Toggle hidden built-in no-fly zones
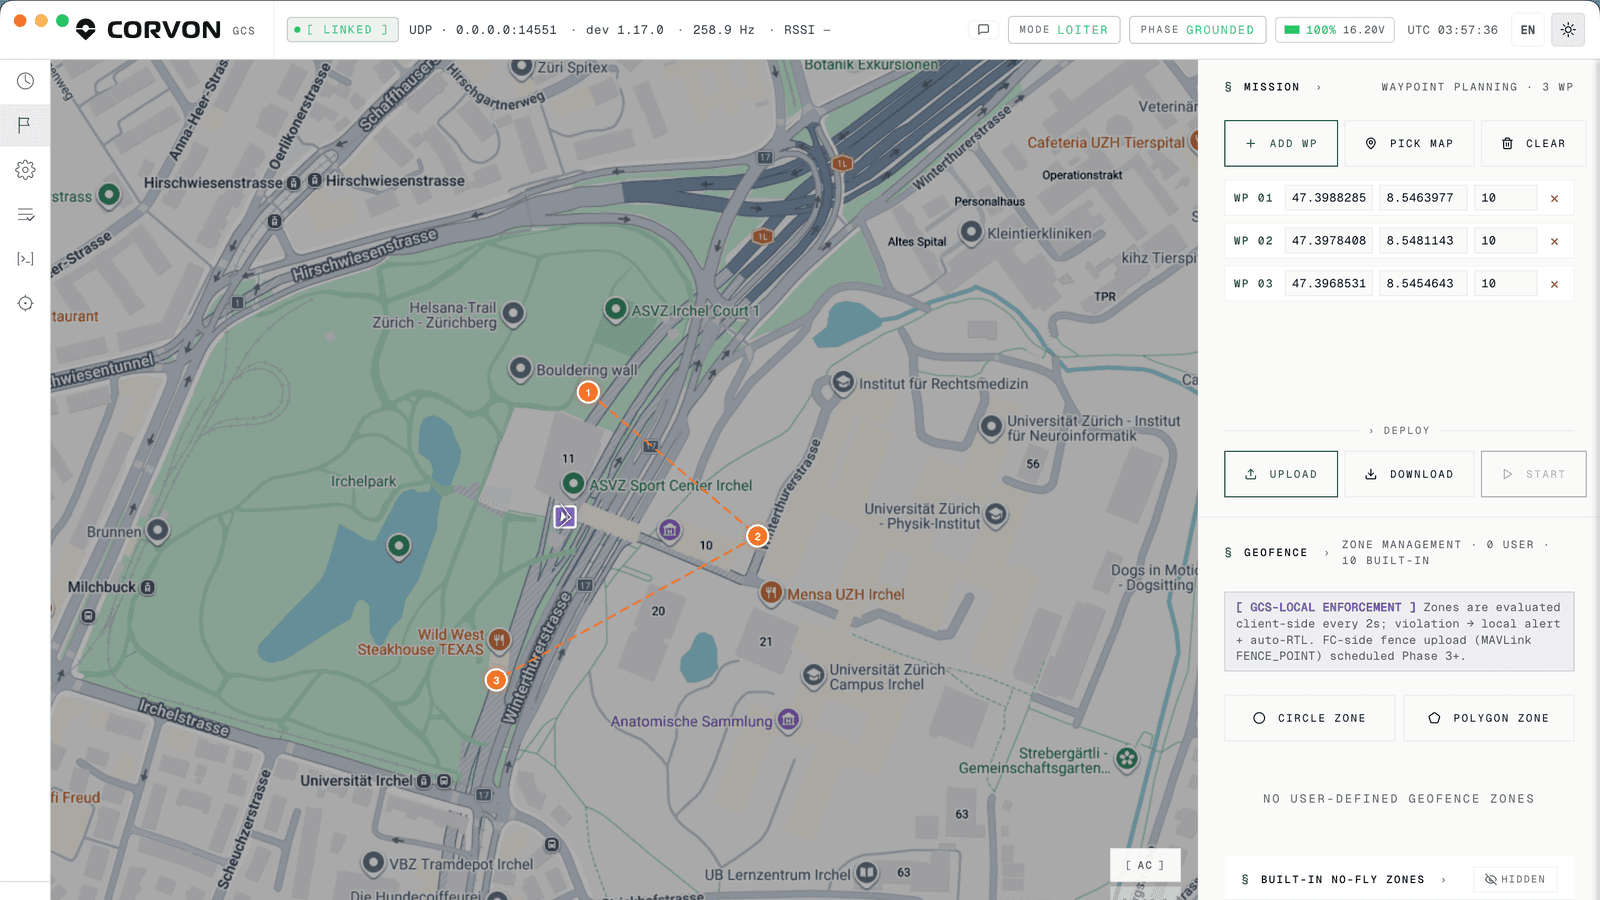This screenshot has width=1600, height=900. click(x=1515, y=880)
